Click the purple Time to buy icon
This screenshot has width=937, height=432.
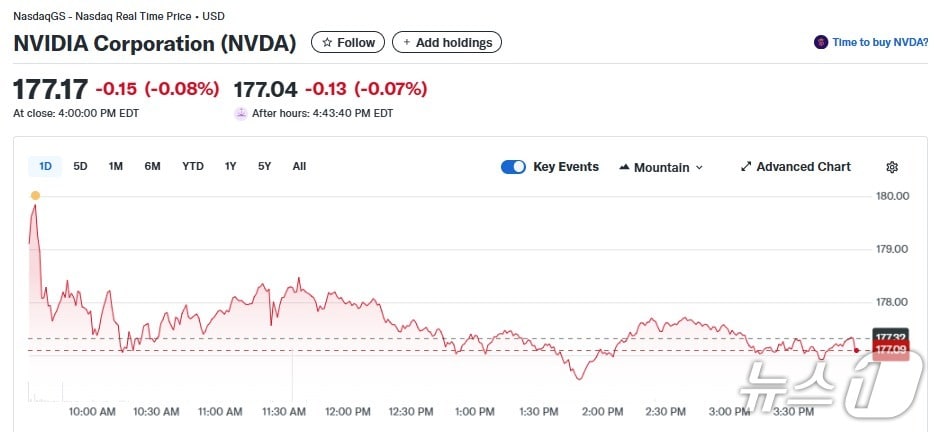[x=821, y=42]
